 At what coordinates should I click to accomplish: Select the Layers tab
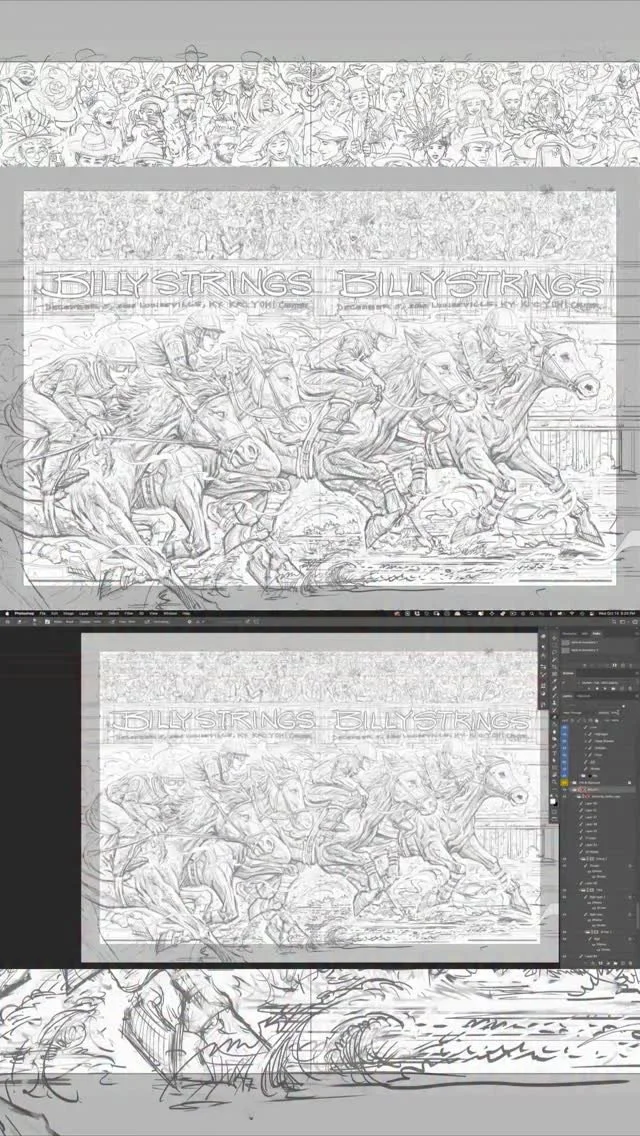[567, 696]
